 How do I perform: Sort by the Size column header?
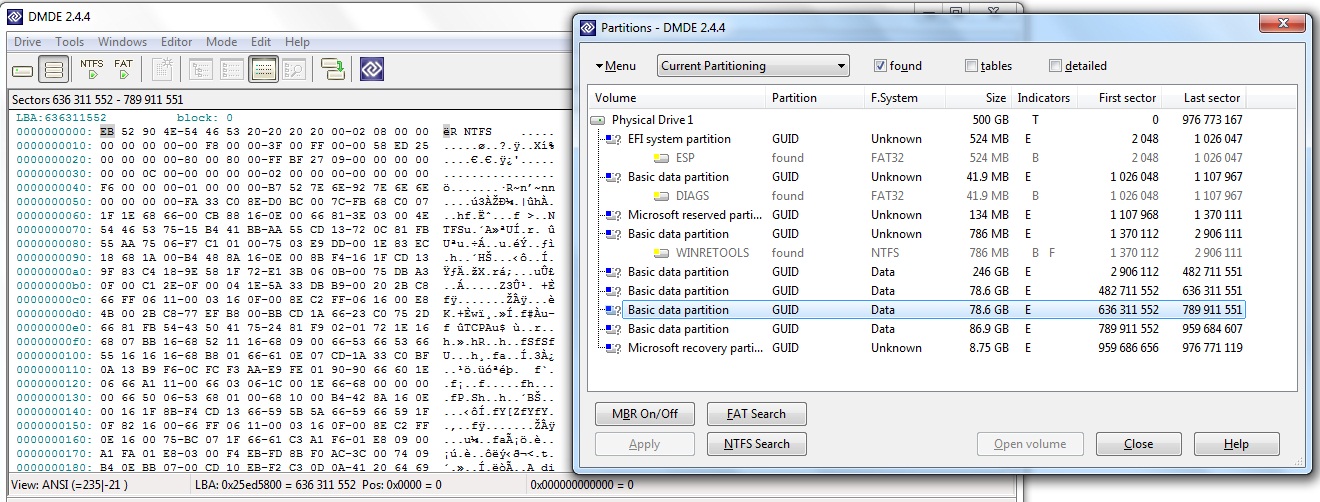point(979,98)
